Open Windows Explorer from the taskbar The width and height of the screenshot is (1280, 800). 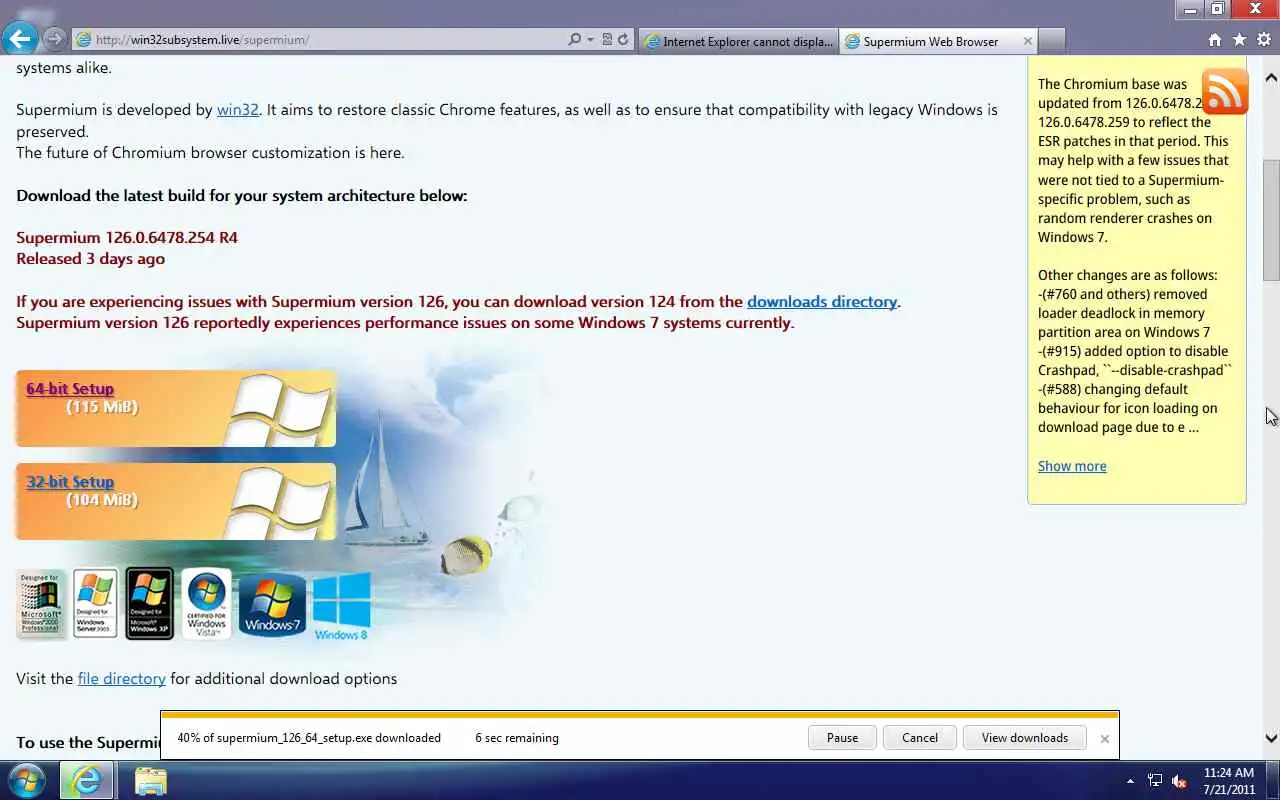[x=150, y=780]
